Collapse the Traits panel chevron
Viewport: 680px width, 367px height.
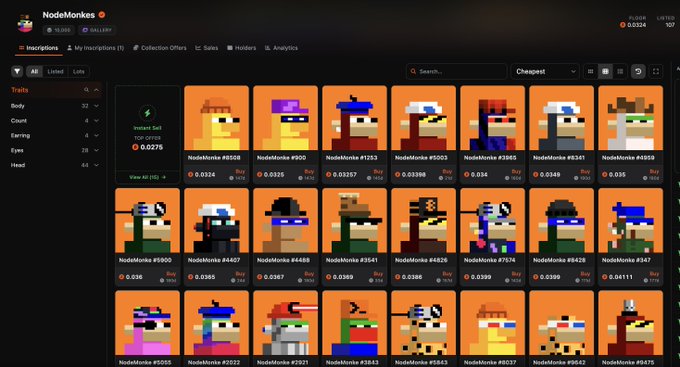tap(96, 90)
